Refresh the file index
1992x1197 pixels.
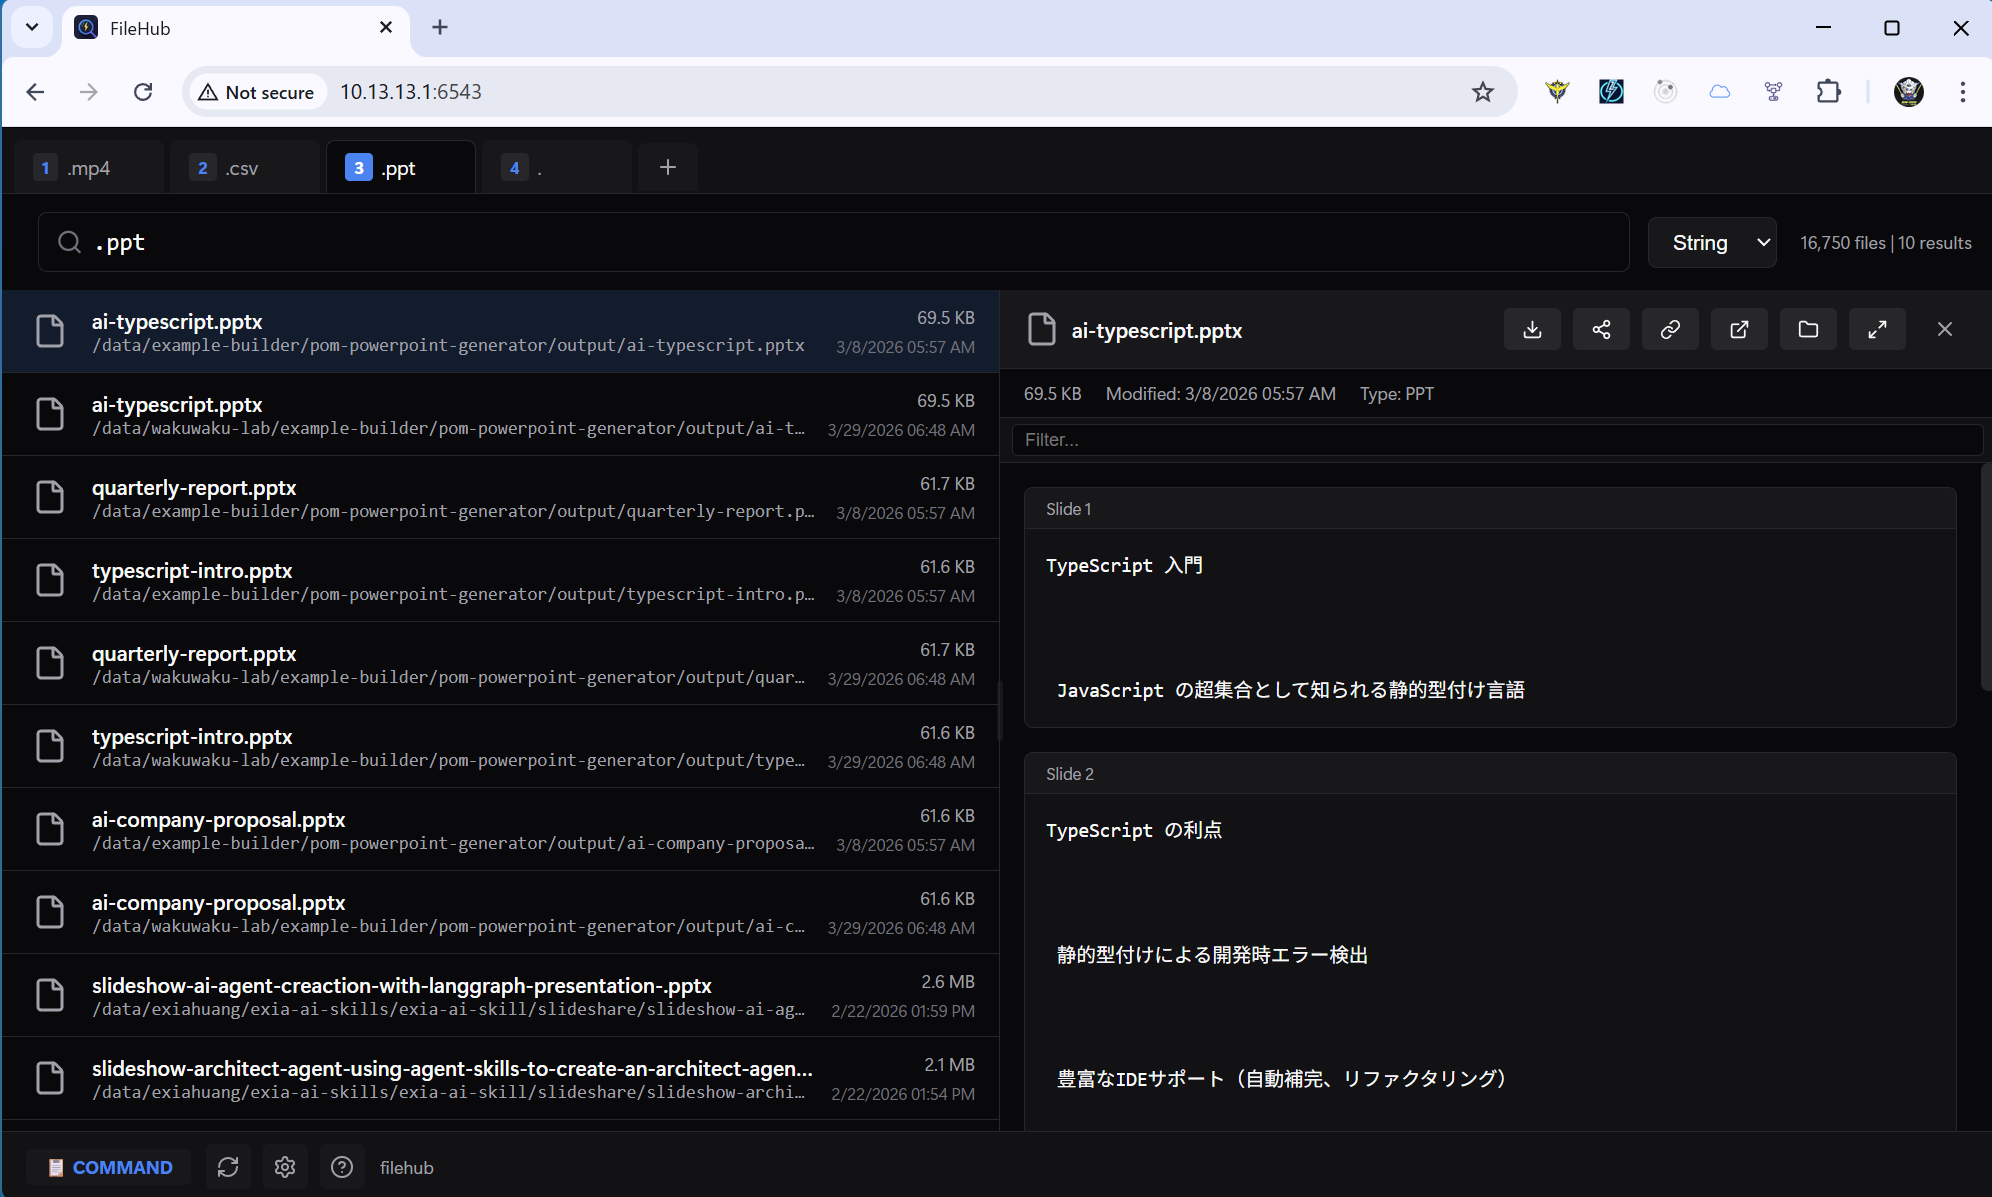tap(228, 1167)
